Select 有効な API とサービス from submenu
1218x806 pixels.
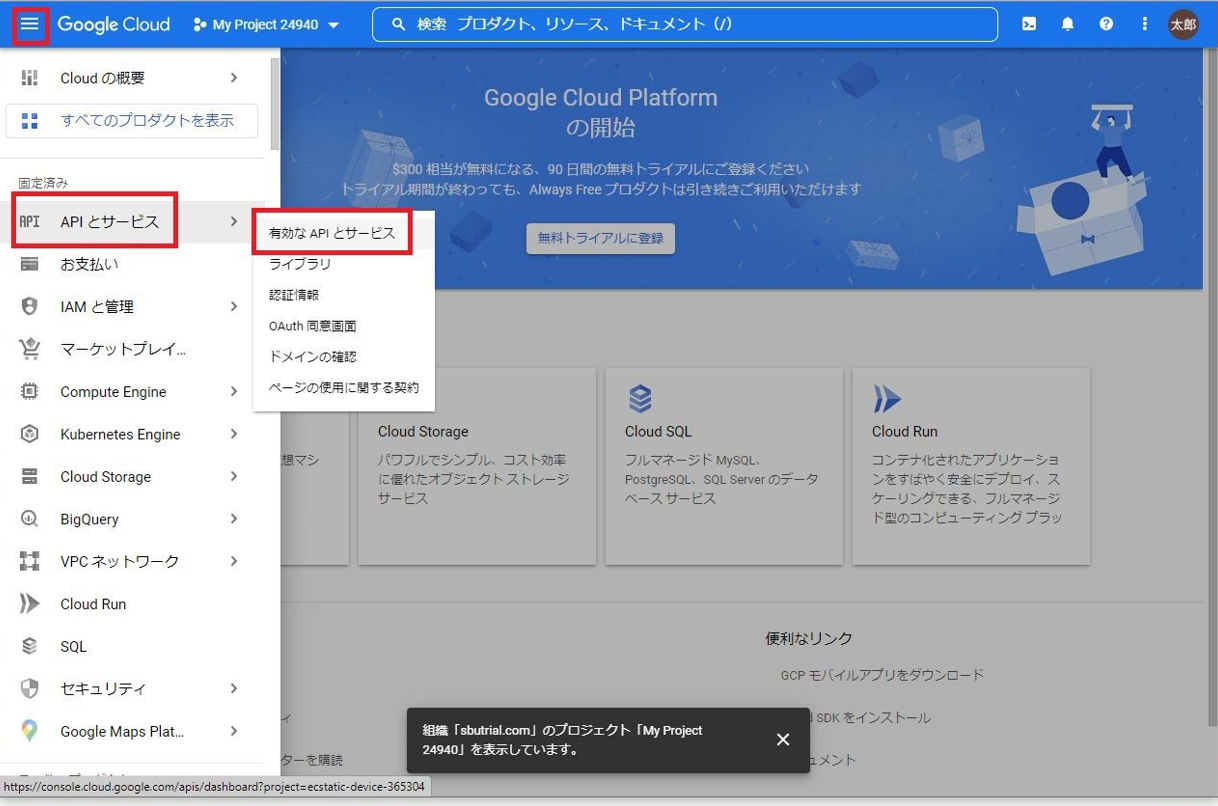(x=333, y=233)
